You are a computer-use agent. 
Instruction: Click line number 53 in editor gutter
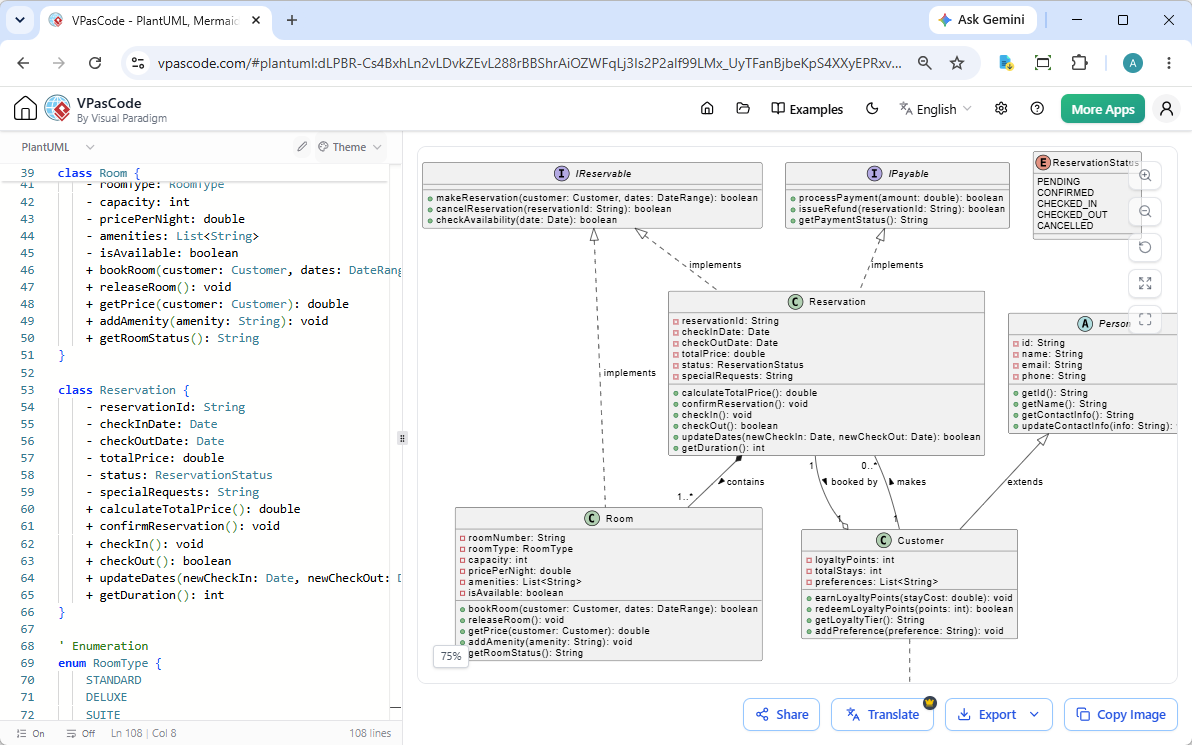(27, 390)
